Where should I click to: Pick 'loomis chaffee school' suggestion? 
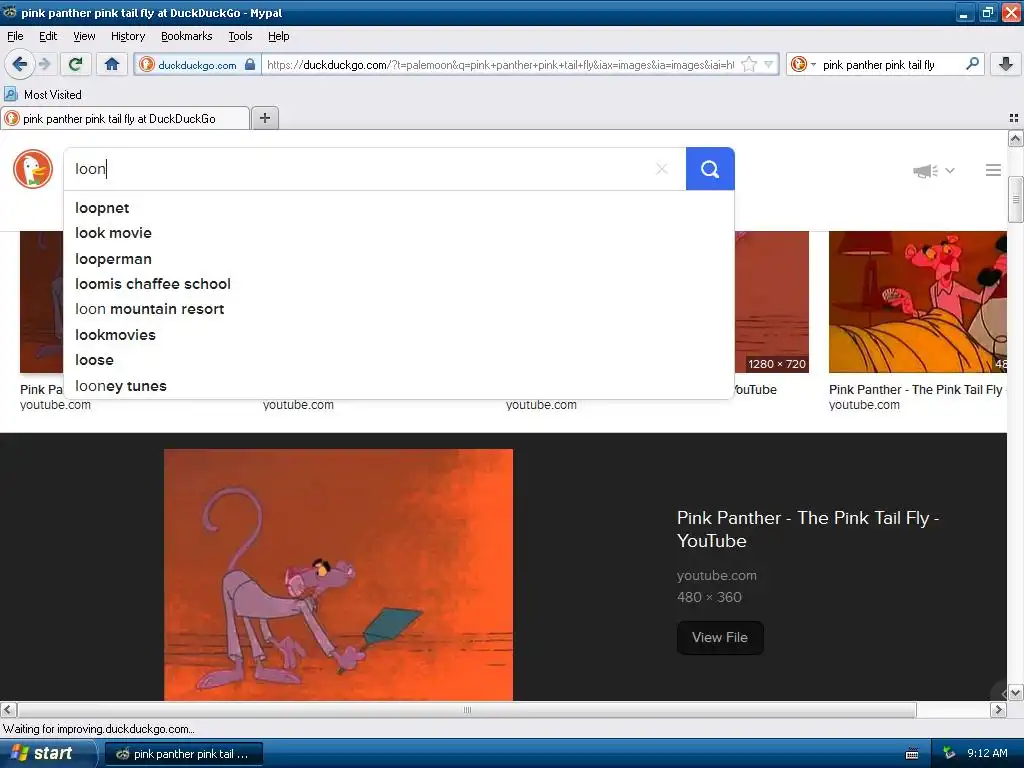[399, 284]
